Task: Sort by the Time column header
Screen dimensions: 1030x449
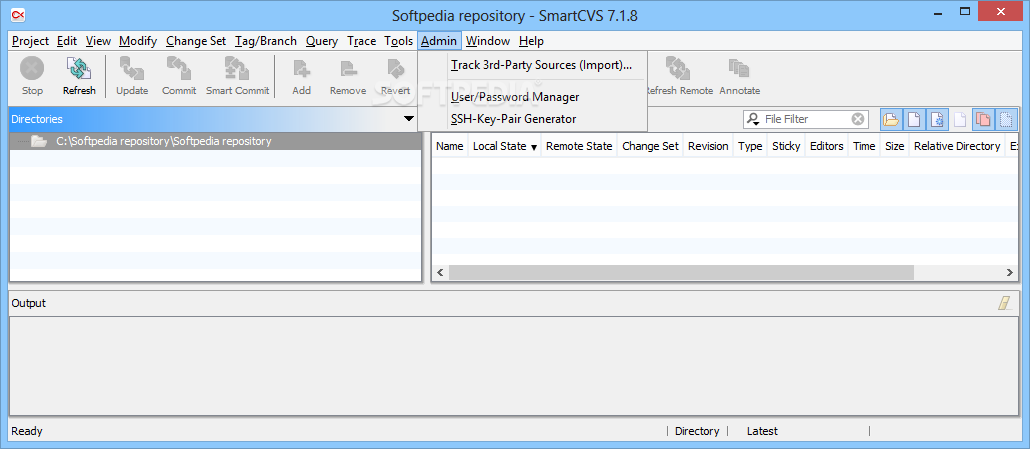Action: click(864, 146)
